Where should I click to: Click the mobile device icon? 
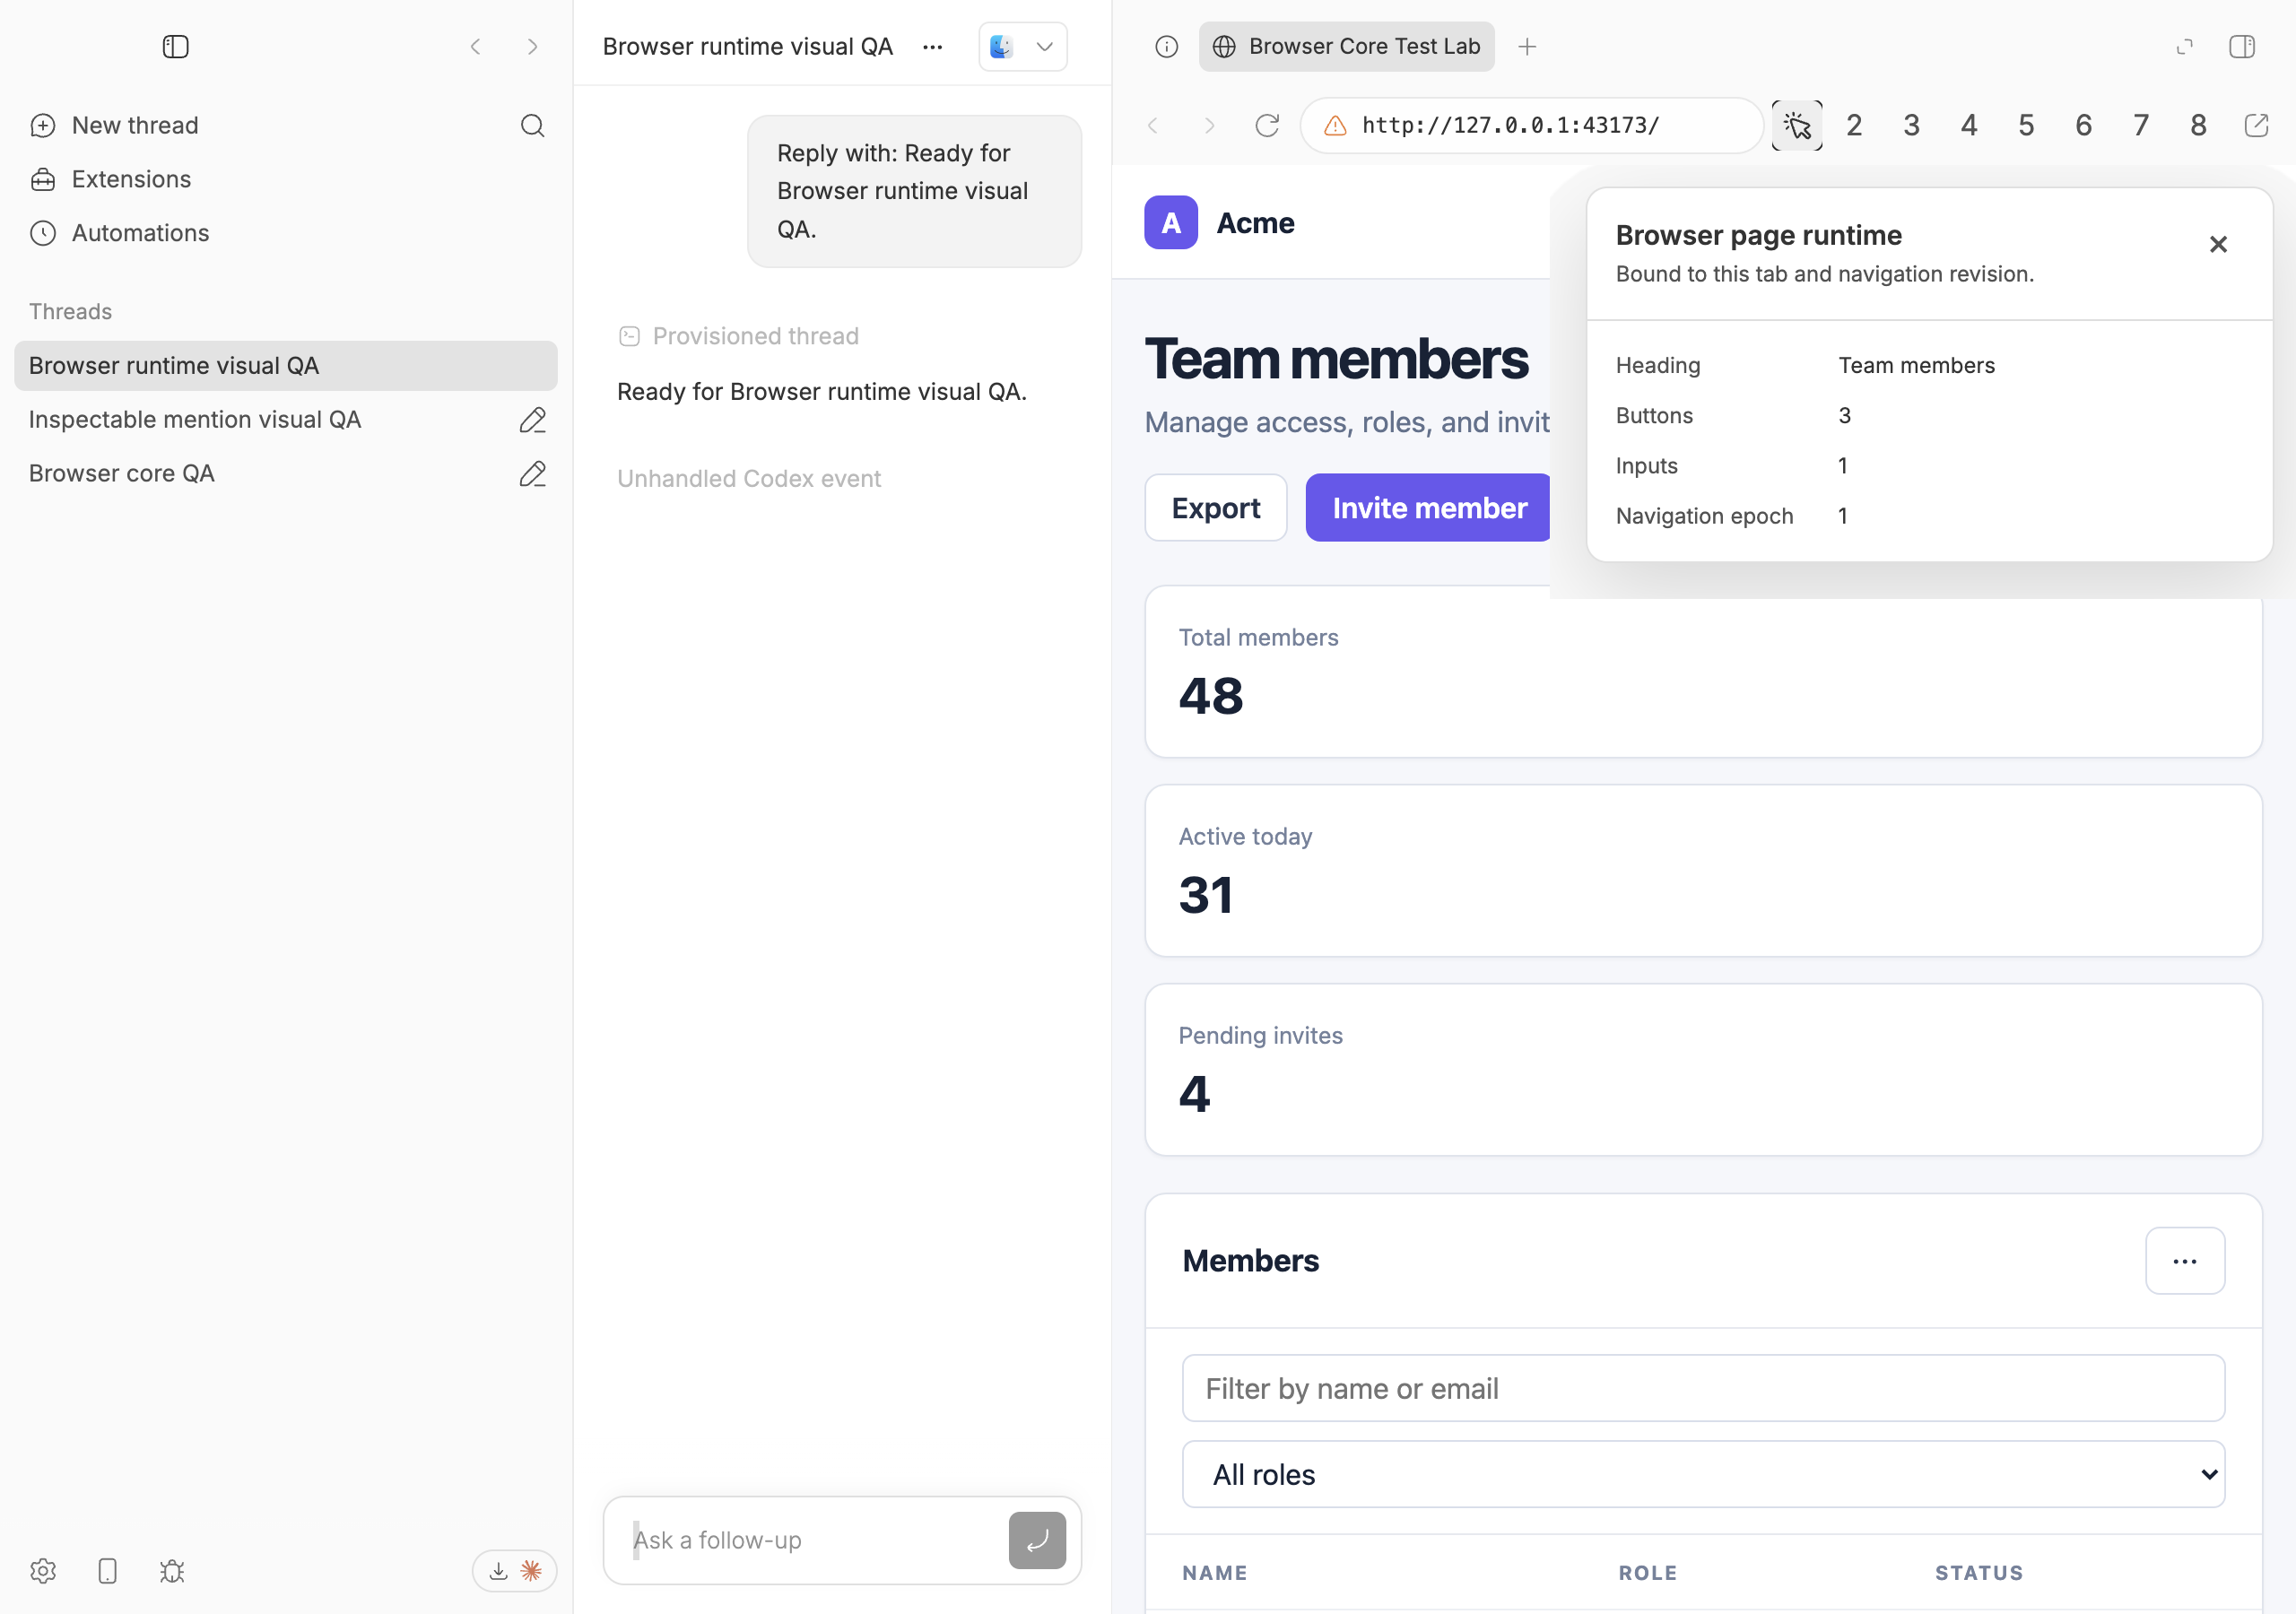pos(107,1570)
